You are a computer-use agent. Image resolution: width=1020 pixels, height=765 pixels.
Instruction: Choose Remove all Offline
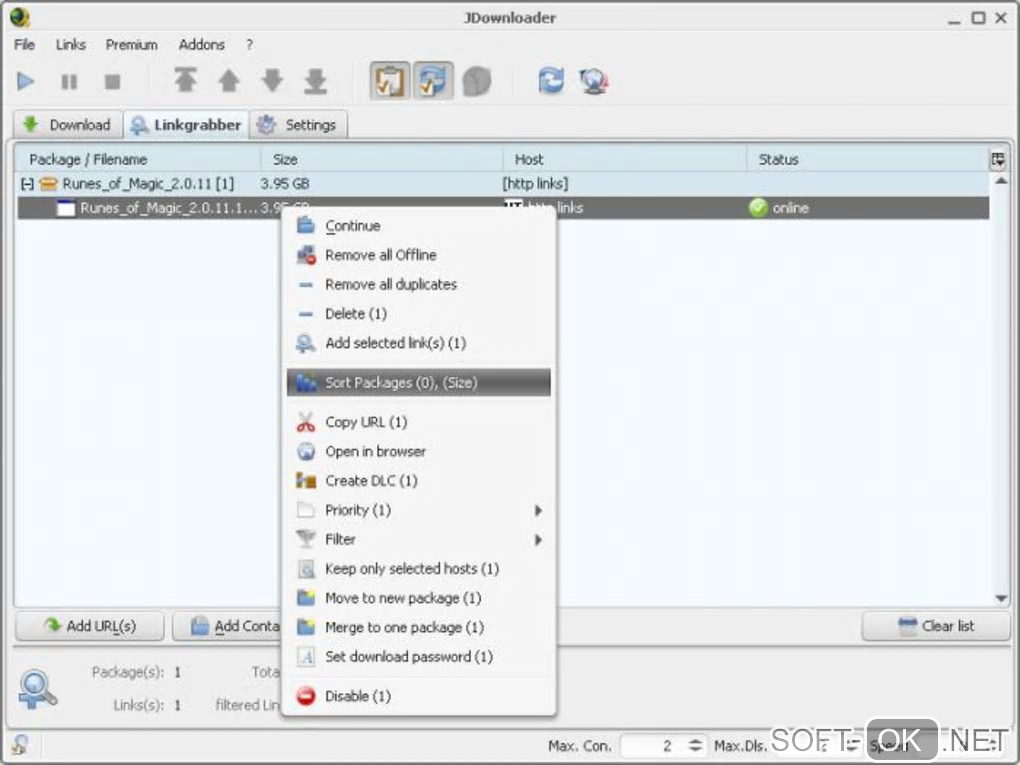(x=418, y=255)
